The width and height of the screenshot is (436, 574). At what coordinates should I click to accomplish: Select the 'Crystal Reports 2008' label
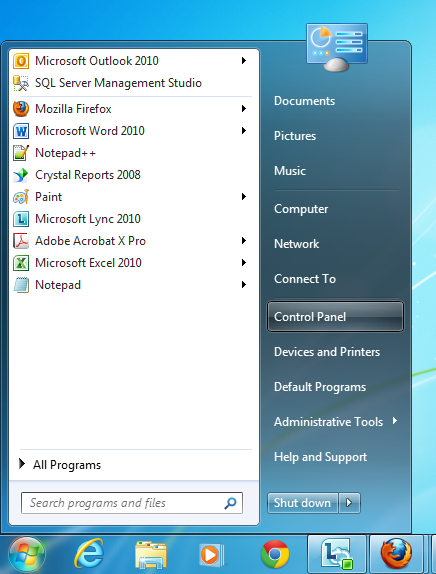[88, 175]
